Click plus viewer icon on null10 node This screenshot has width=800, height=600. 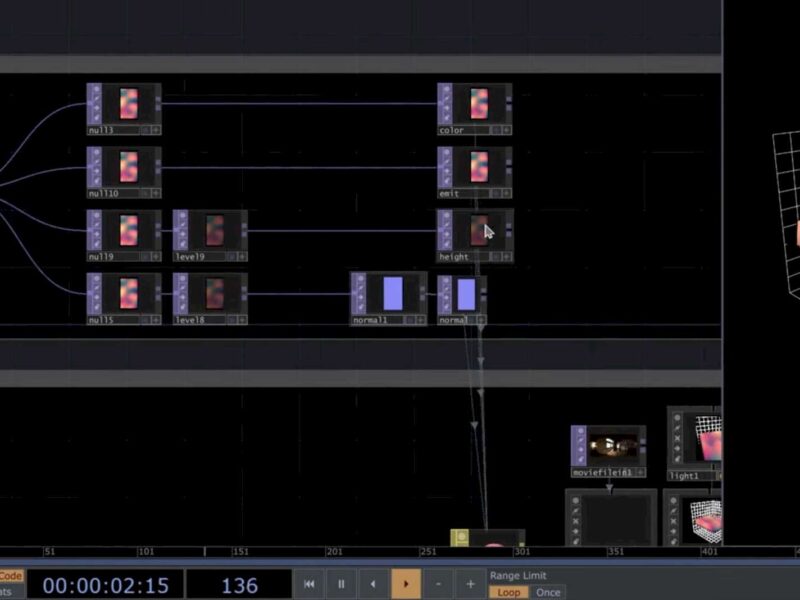click(x=156, y=193)
